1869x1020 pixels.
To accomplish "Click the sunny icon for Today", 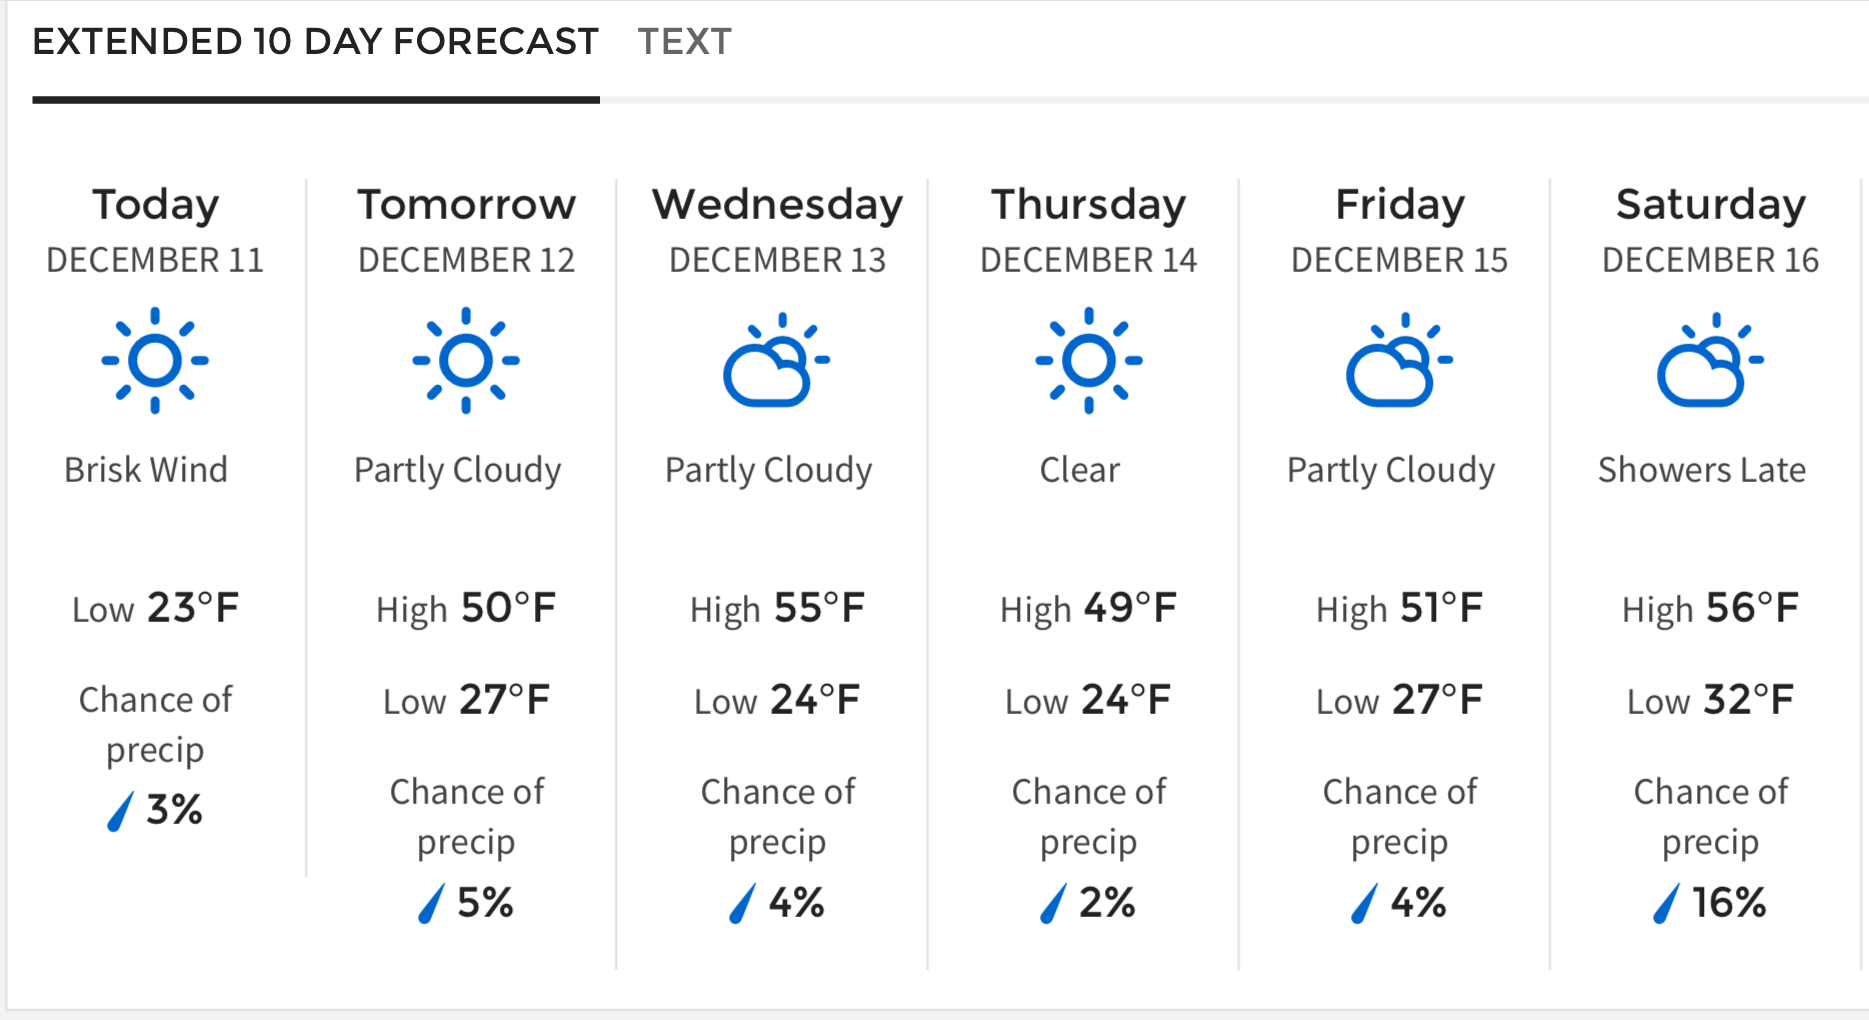I will (x=155, y=360).
